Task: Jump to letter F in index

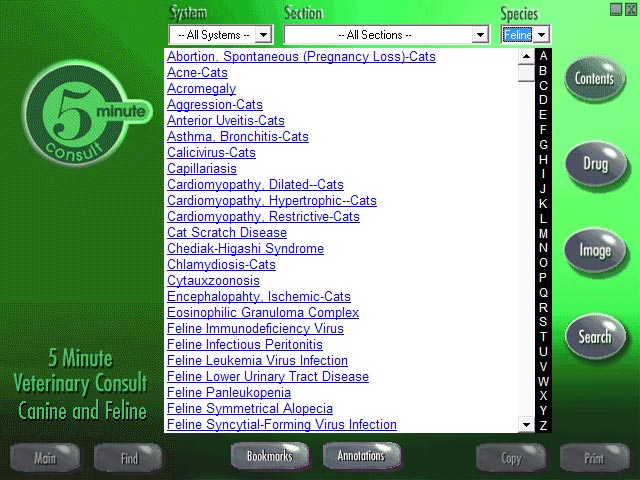Action: (543, 130)
